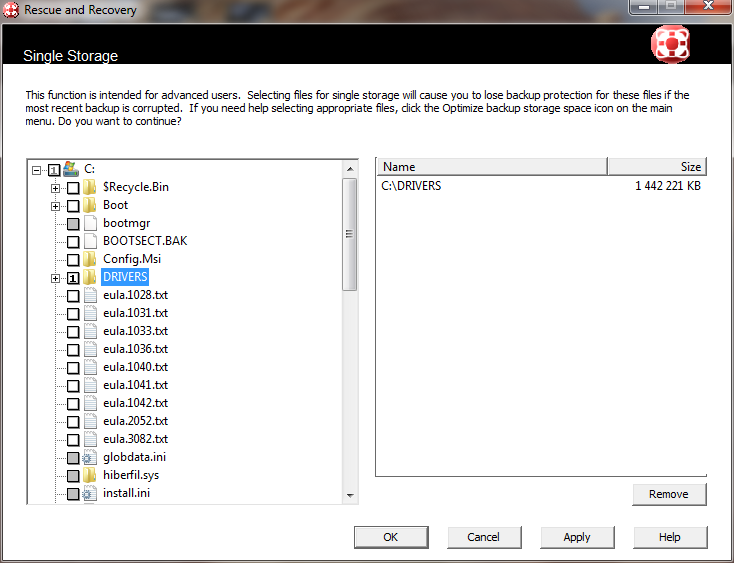Click the hiberfil.sys file icon
734x563 pixels.
90,475
